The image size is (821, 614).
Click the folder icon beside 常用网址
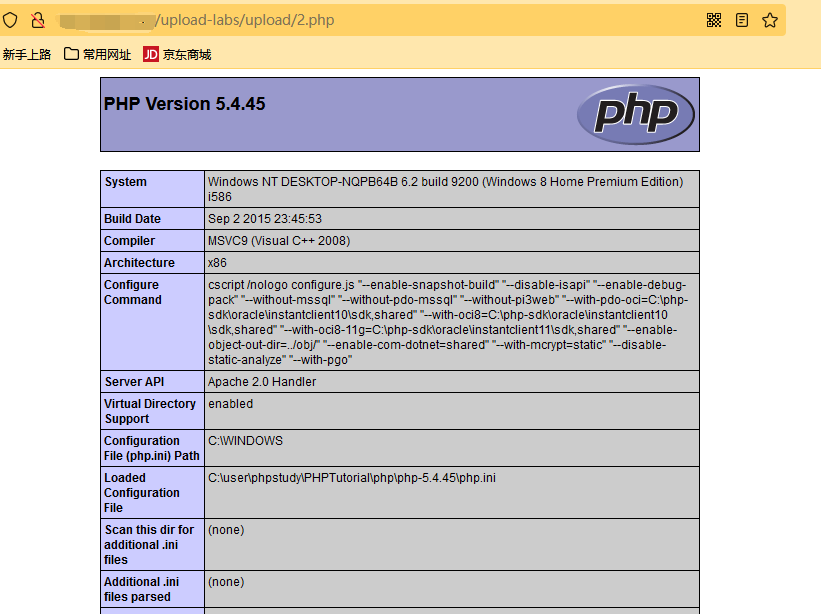70,55
